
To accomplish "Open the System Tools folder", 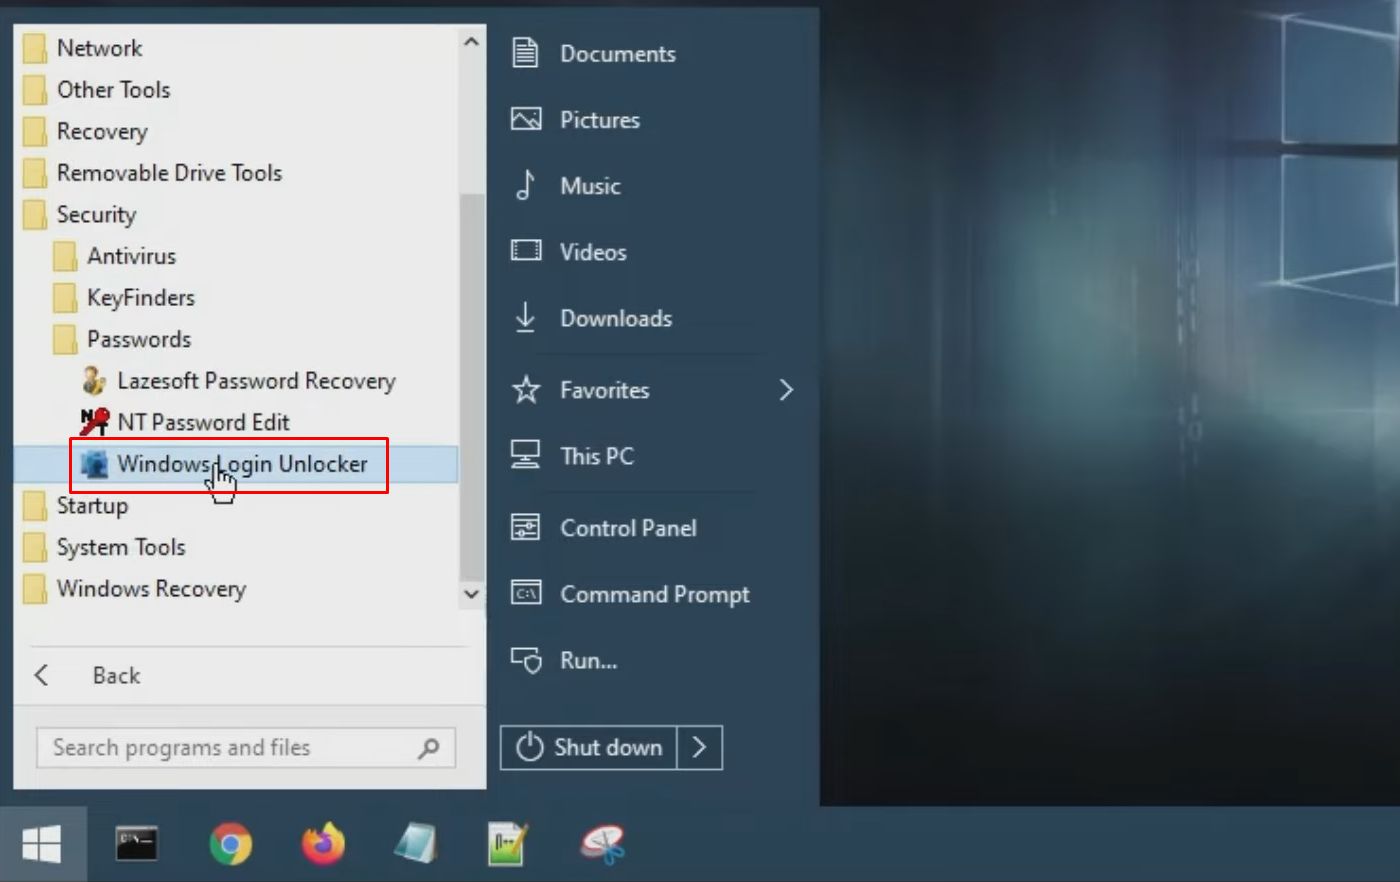I will coord(121,547).
